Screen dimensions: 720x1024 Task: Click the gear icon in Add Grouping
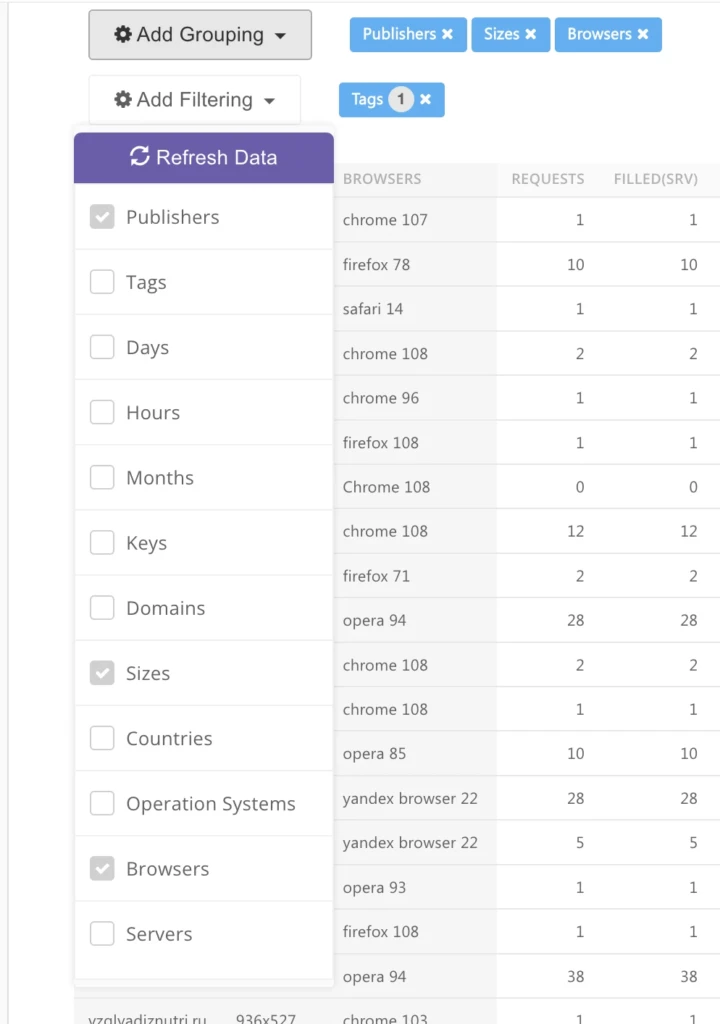point(123,34)
